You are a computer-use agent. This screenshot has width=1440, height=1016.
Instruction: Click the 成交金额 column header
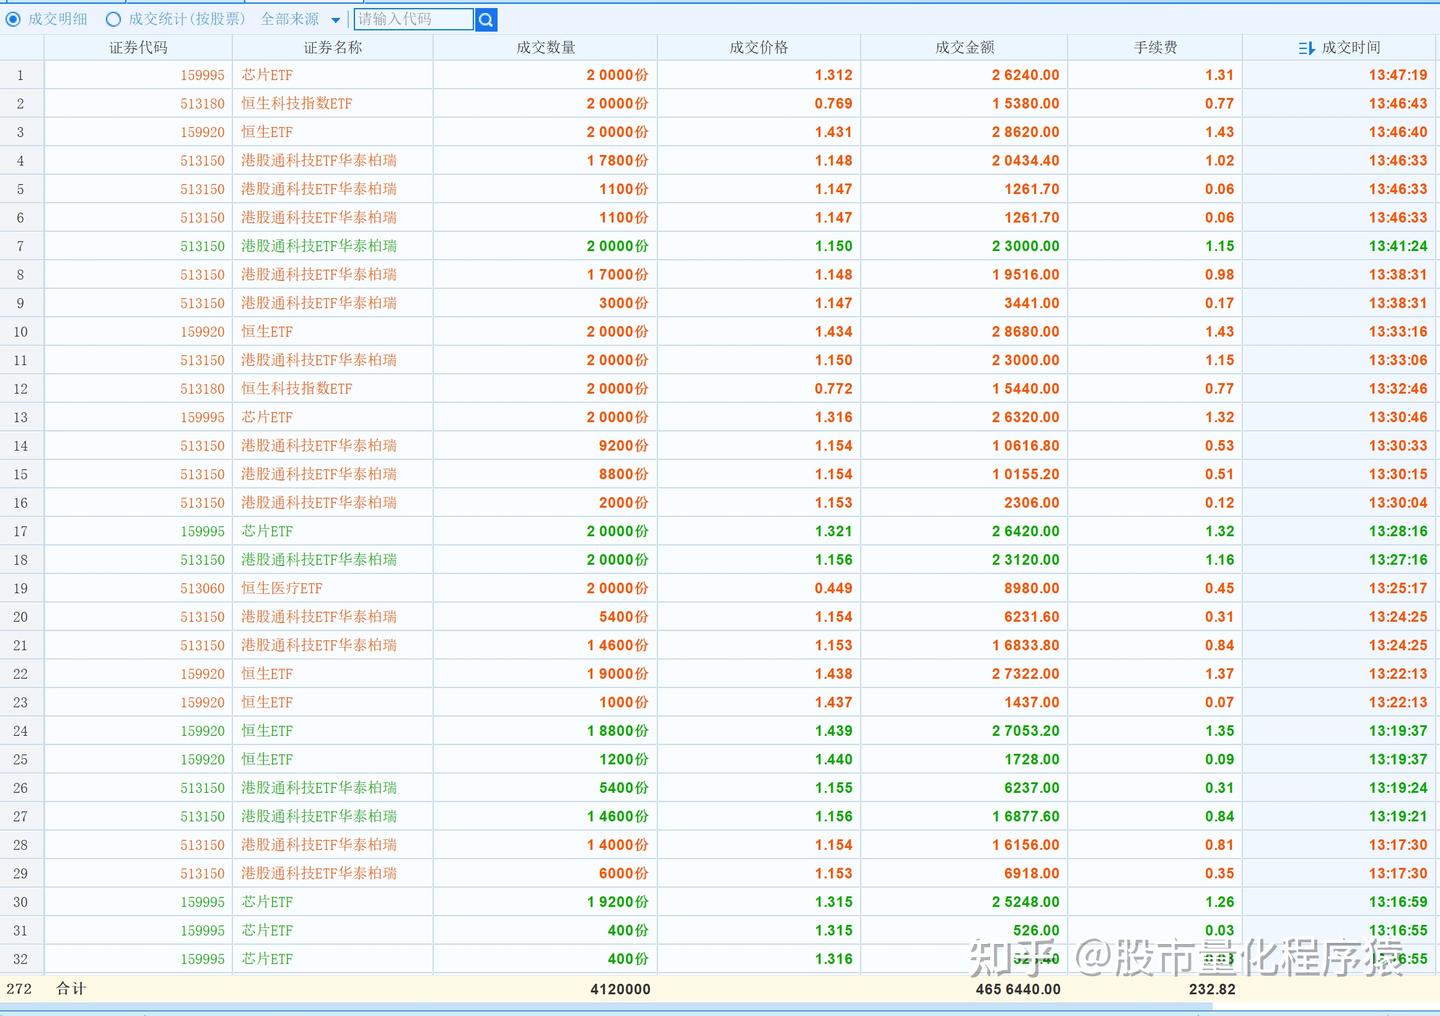[965, 47]
